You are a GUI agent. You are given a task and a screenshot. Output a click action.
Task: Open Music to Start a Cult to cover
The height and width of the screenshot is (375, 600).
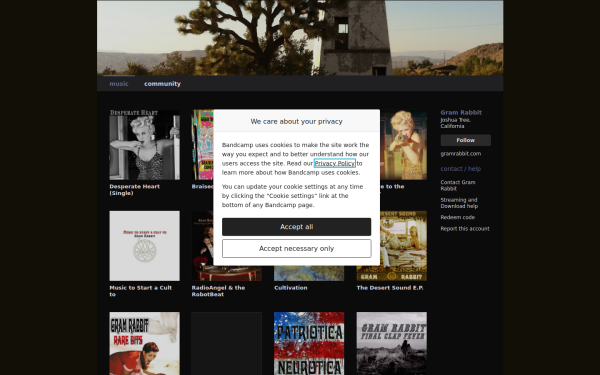click(144, 246)
